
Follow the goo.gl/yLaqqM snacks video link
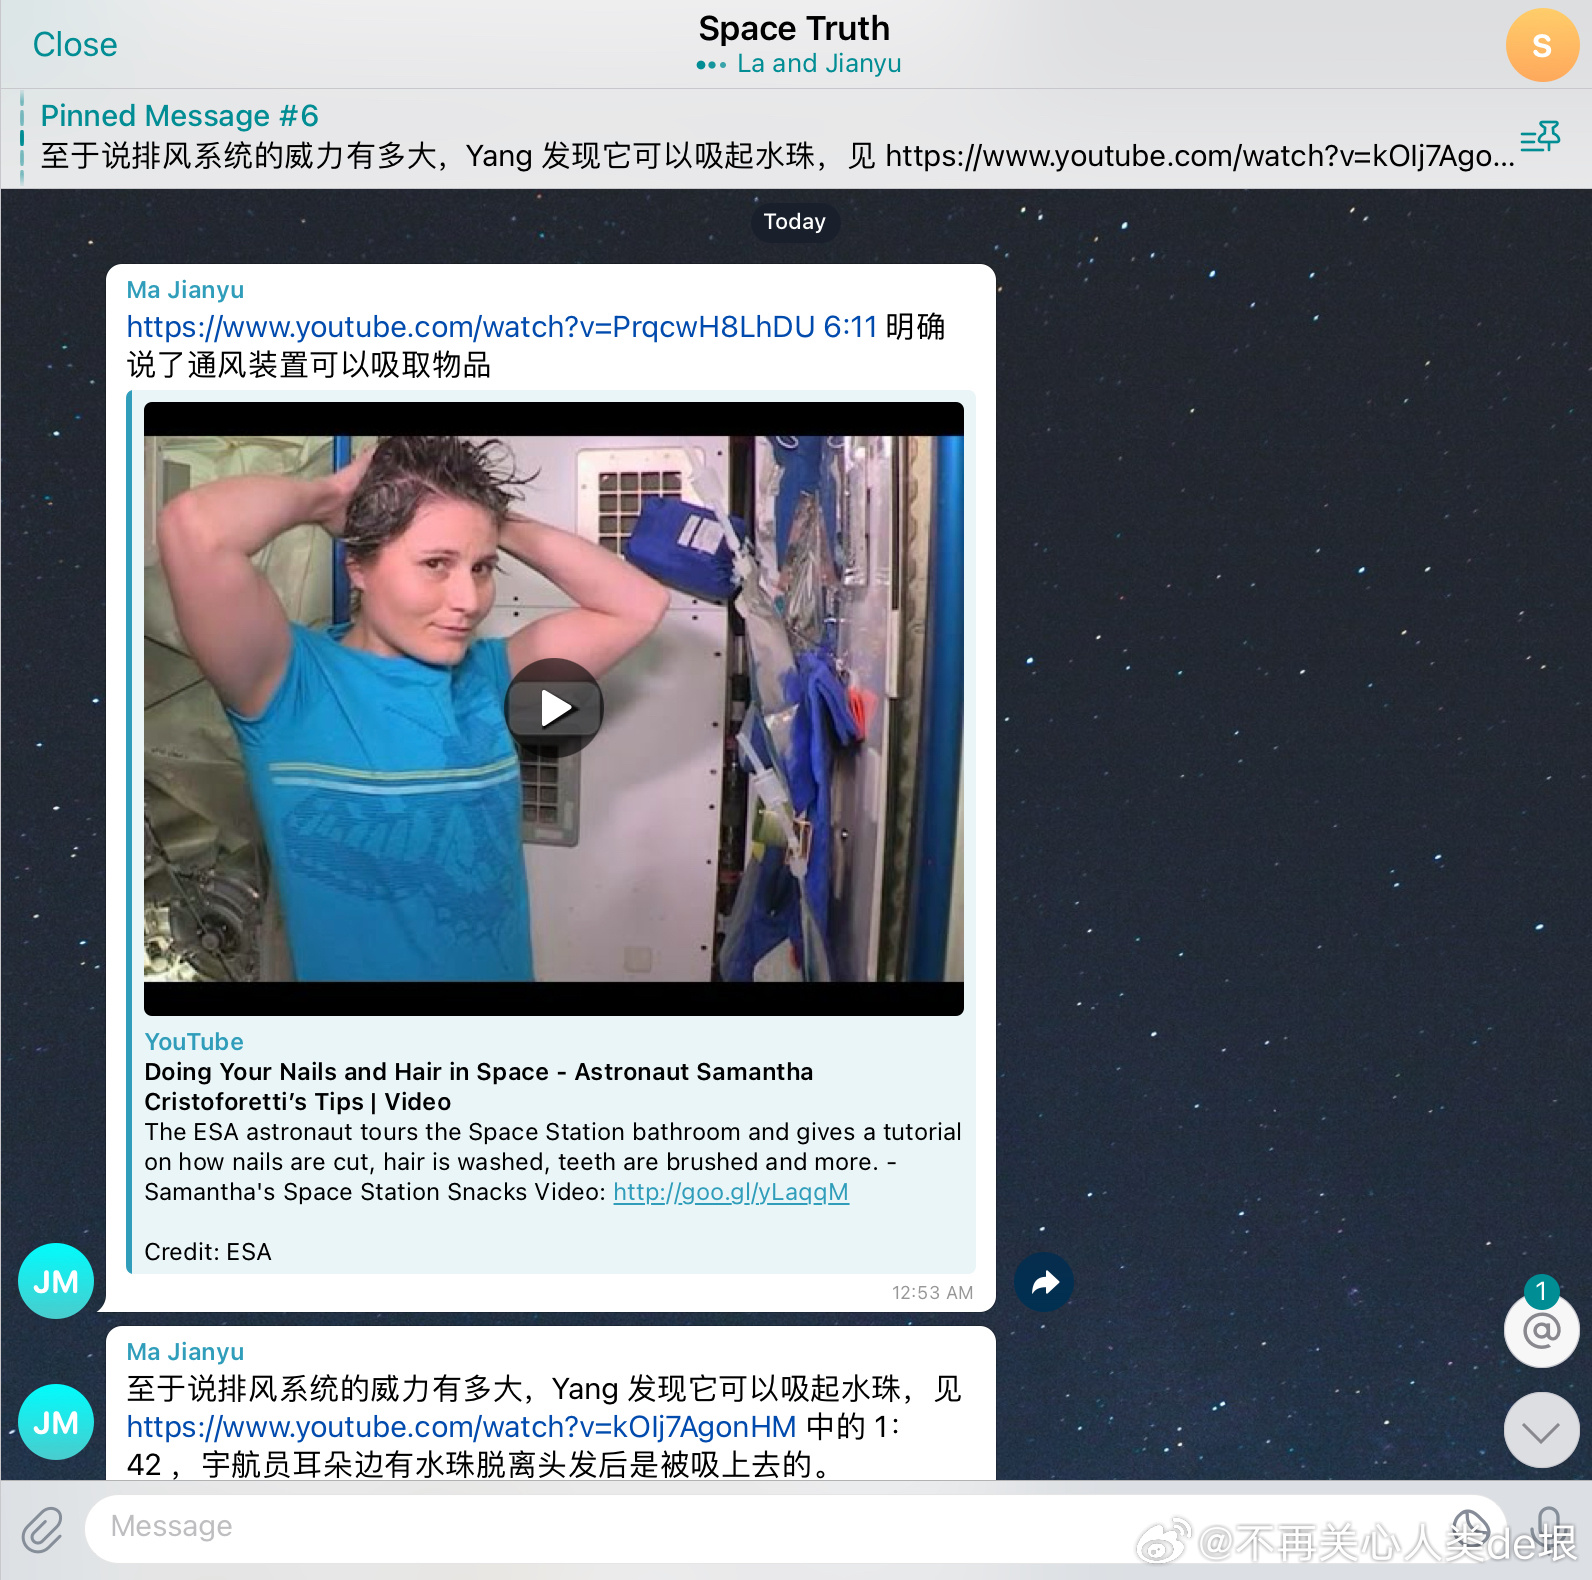click(x=730, y=1192)
